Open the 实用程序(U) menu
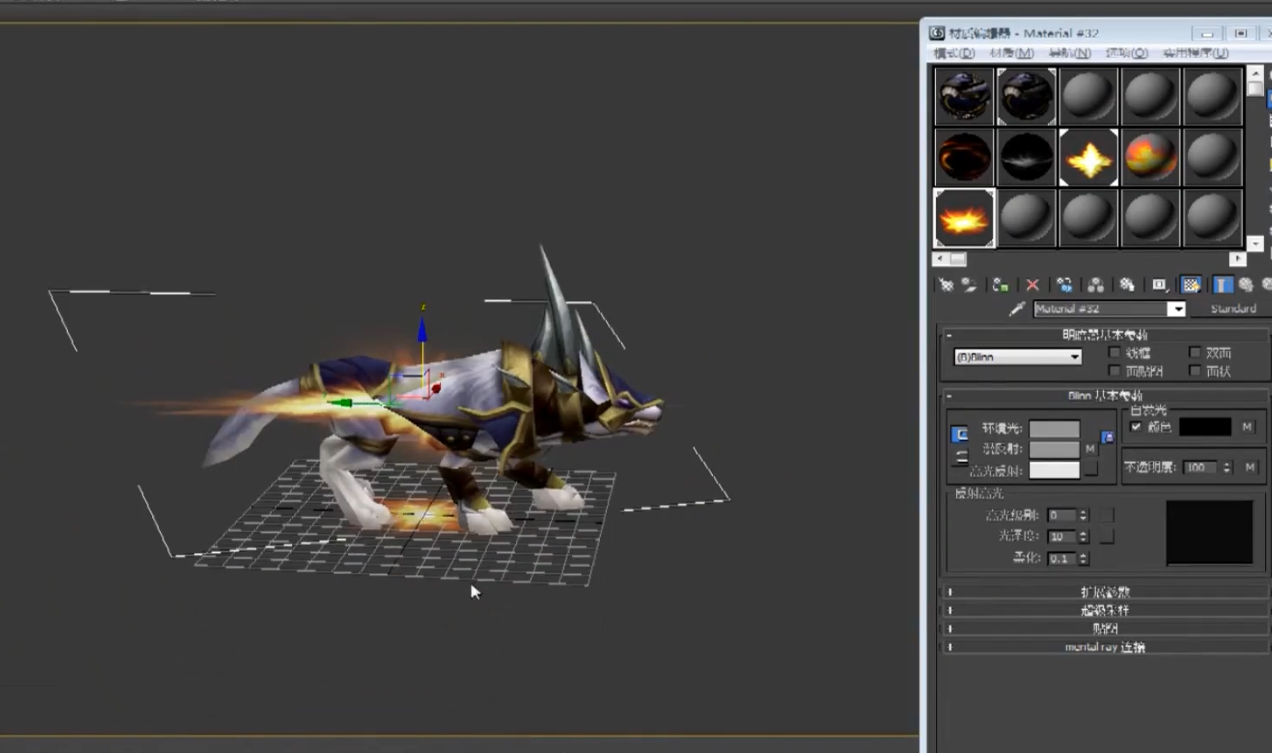The width and height of the screenshot is (1272, 753). [1195, 53]
